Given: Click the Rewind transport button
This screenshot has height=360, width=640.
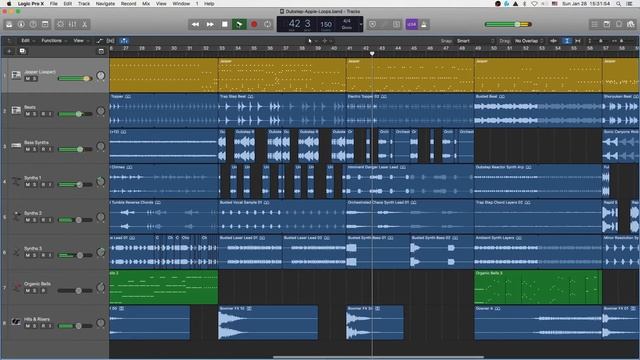Looking at the screenshot, I should (196, 24).
